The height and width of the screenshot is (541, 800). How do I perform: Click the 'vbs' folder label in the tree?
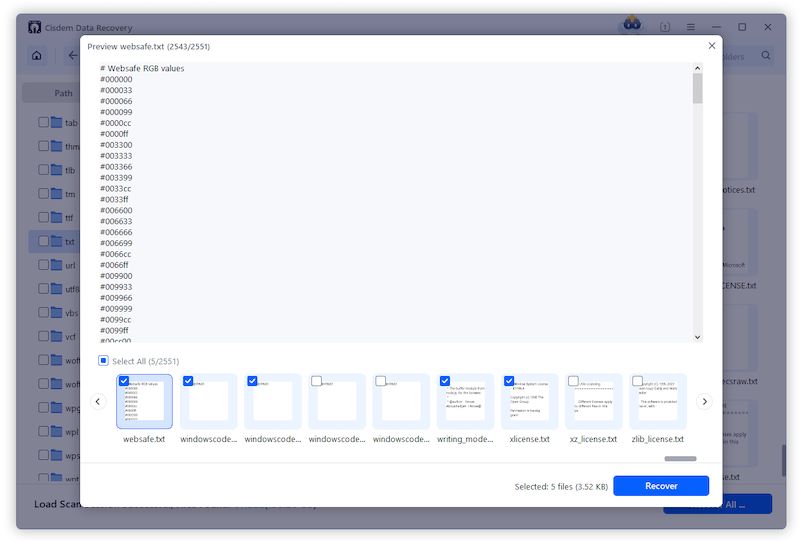(x=72, y=312)
